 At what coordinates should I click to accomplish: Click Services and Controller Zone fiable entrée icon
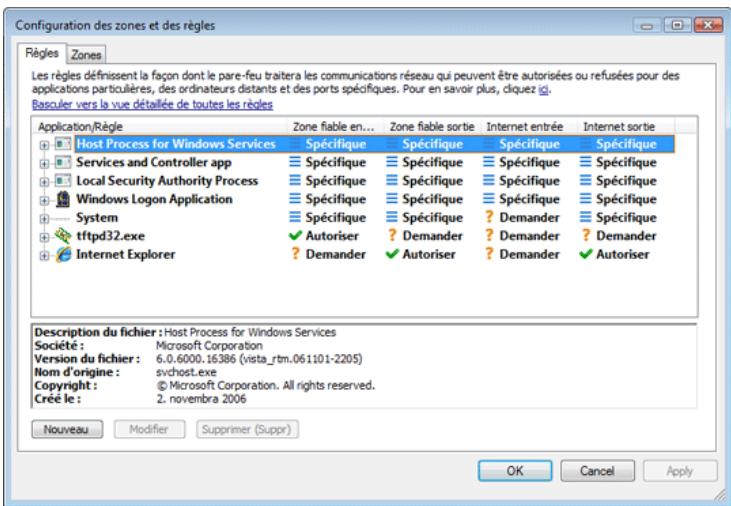[x=295, y=162]
